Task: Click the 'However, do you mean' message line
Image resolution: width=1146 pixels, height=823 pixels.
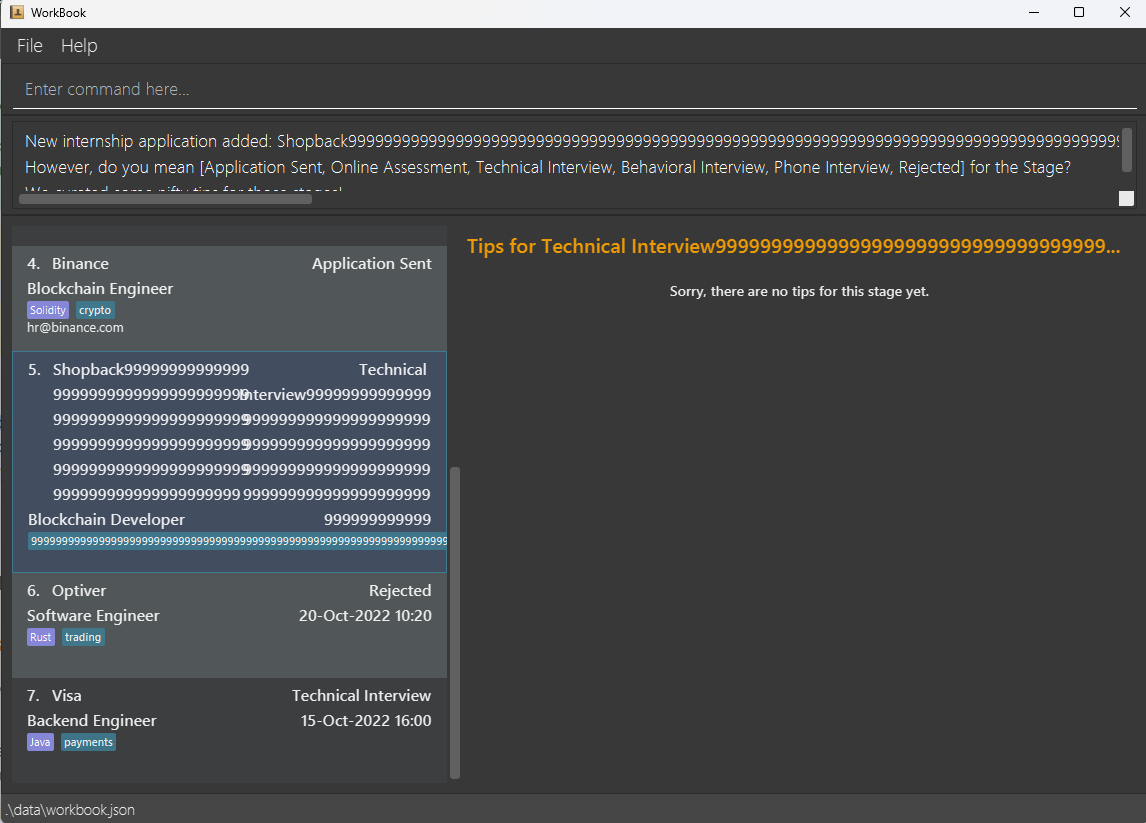Action: click(x=547, y=167)
